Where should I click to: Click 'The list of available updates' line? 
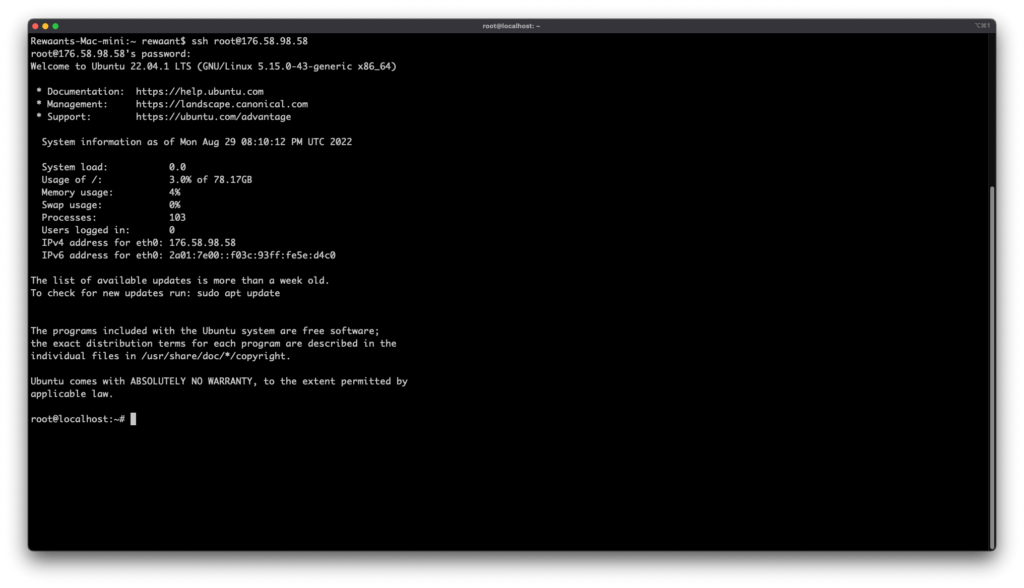pyautogui.click(x=180, y=280)
